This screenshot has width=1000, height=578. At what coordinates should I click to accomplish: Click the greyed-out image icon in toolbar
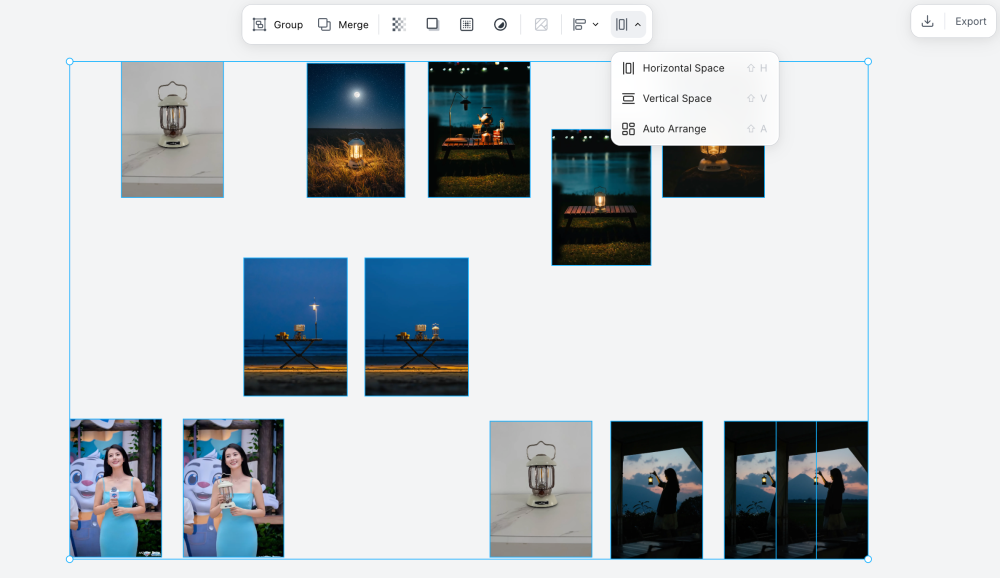pyautogui.click(x=541, y=24)
